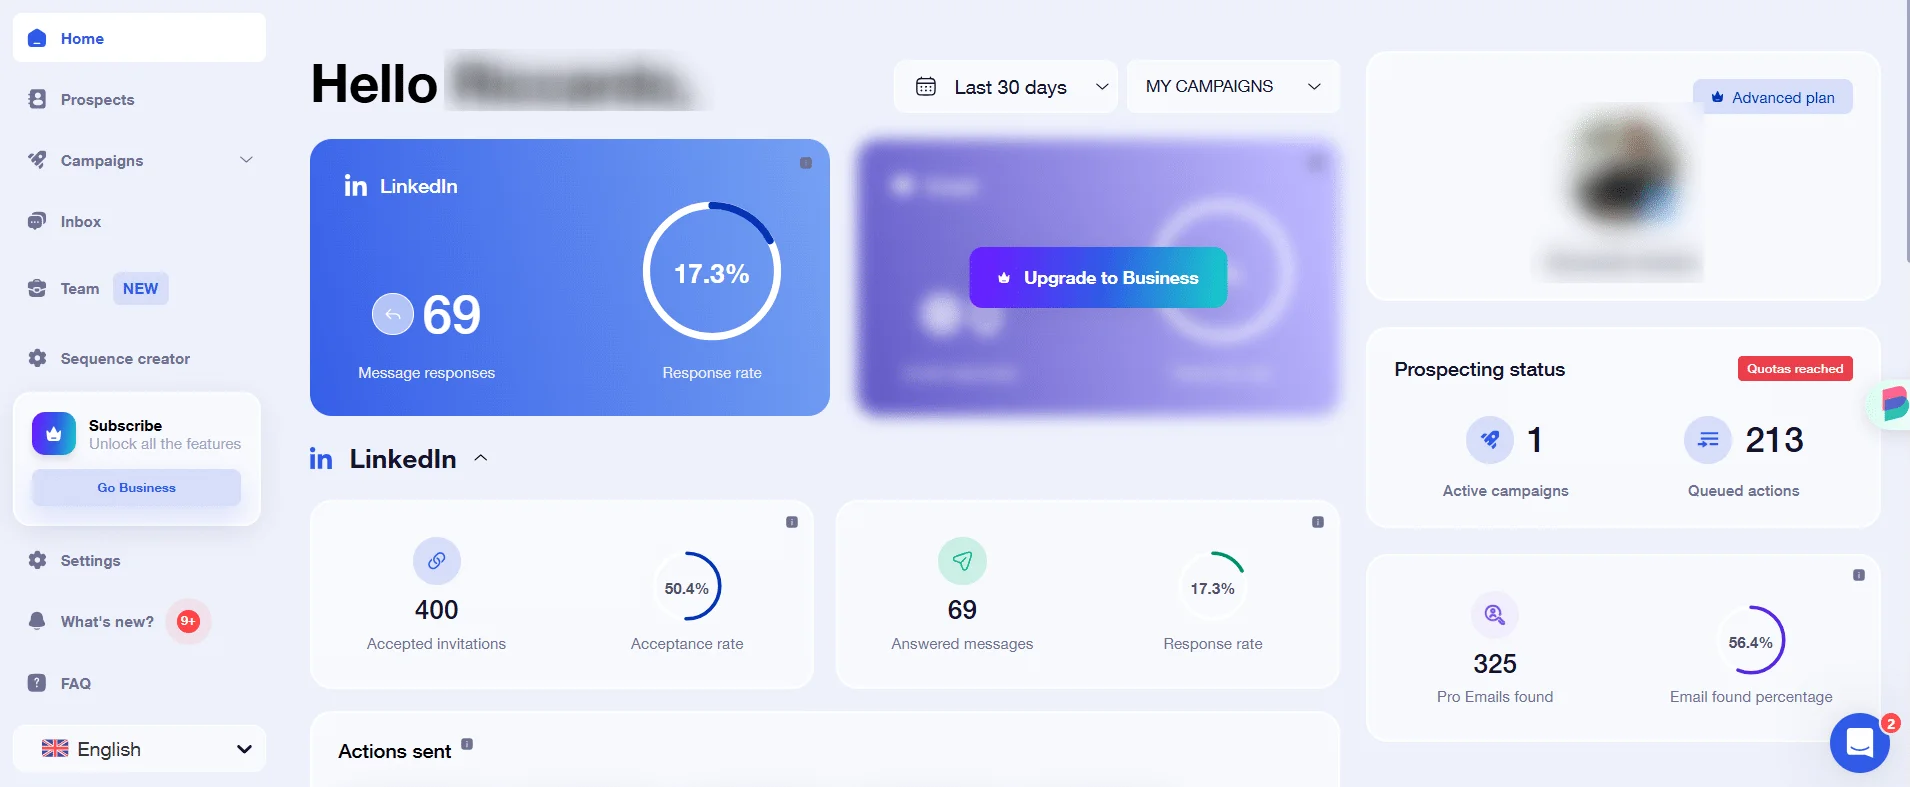Expand the Campaigns submenu chevron
This screenshot has height=787, width=1910.
pyautogui.click(x=246, y=160)
